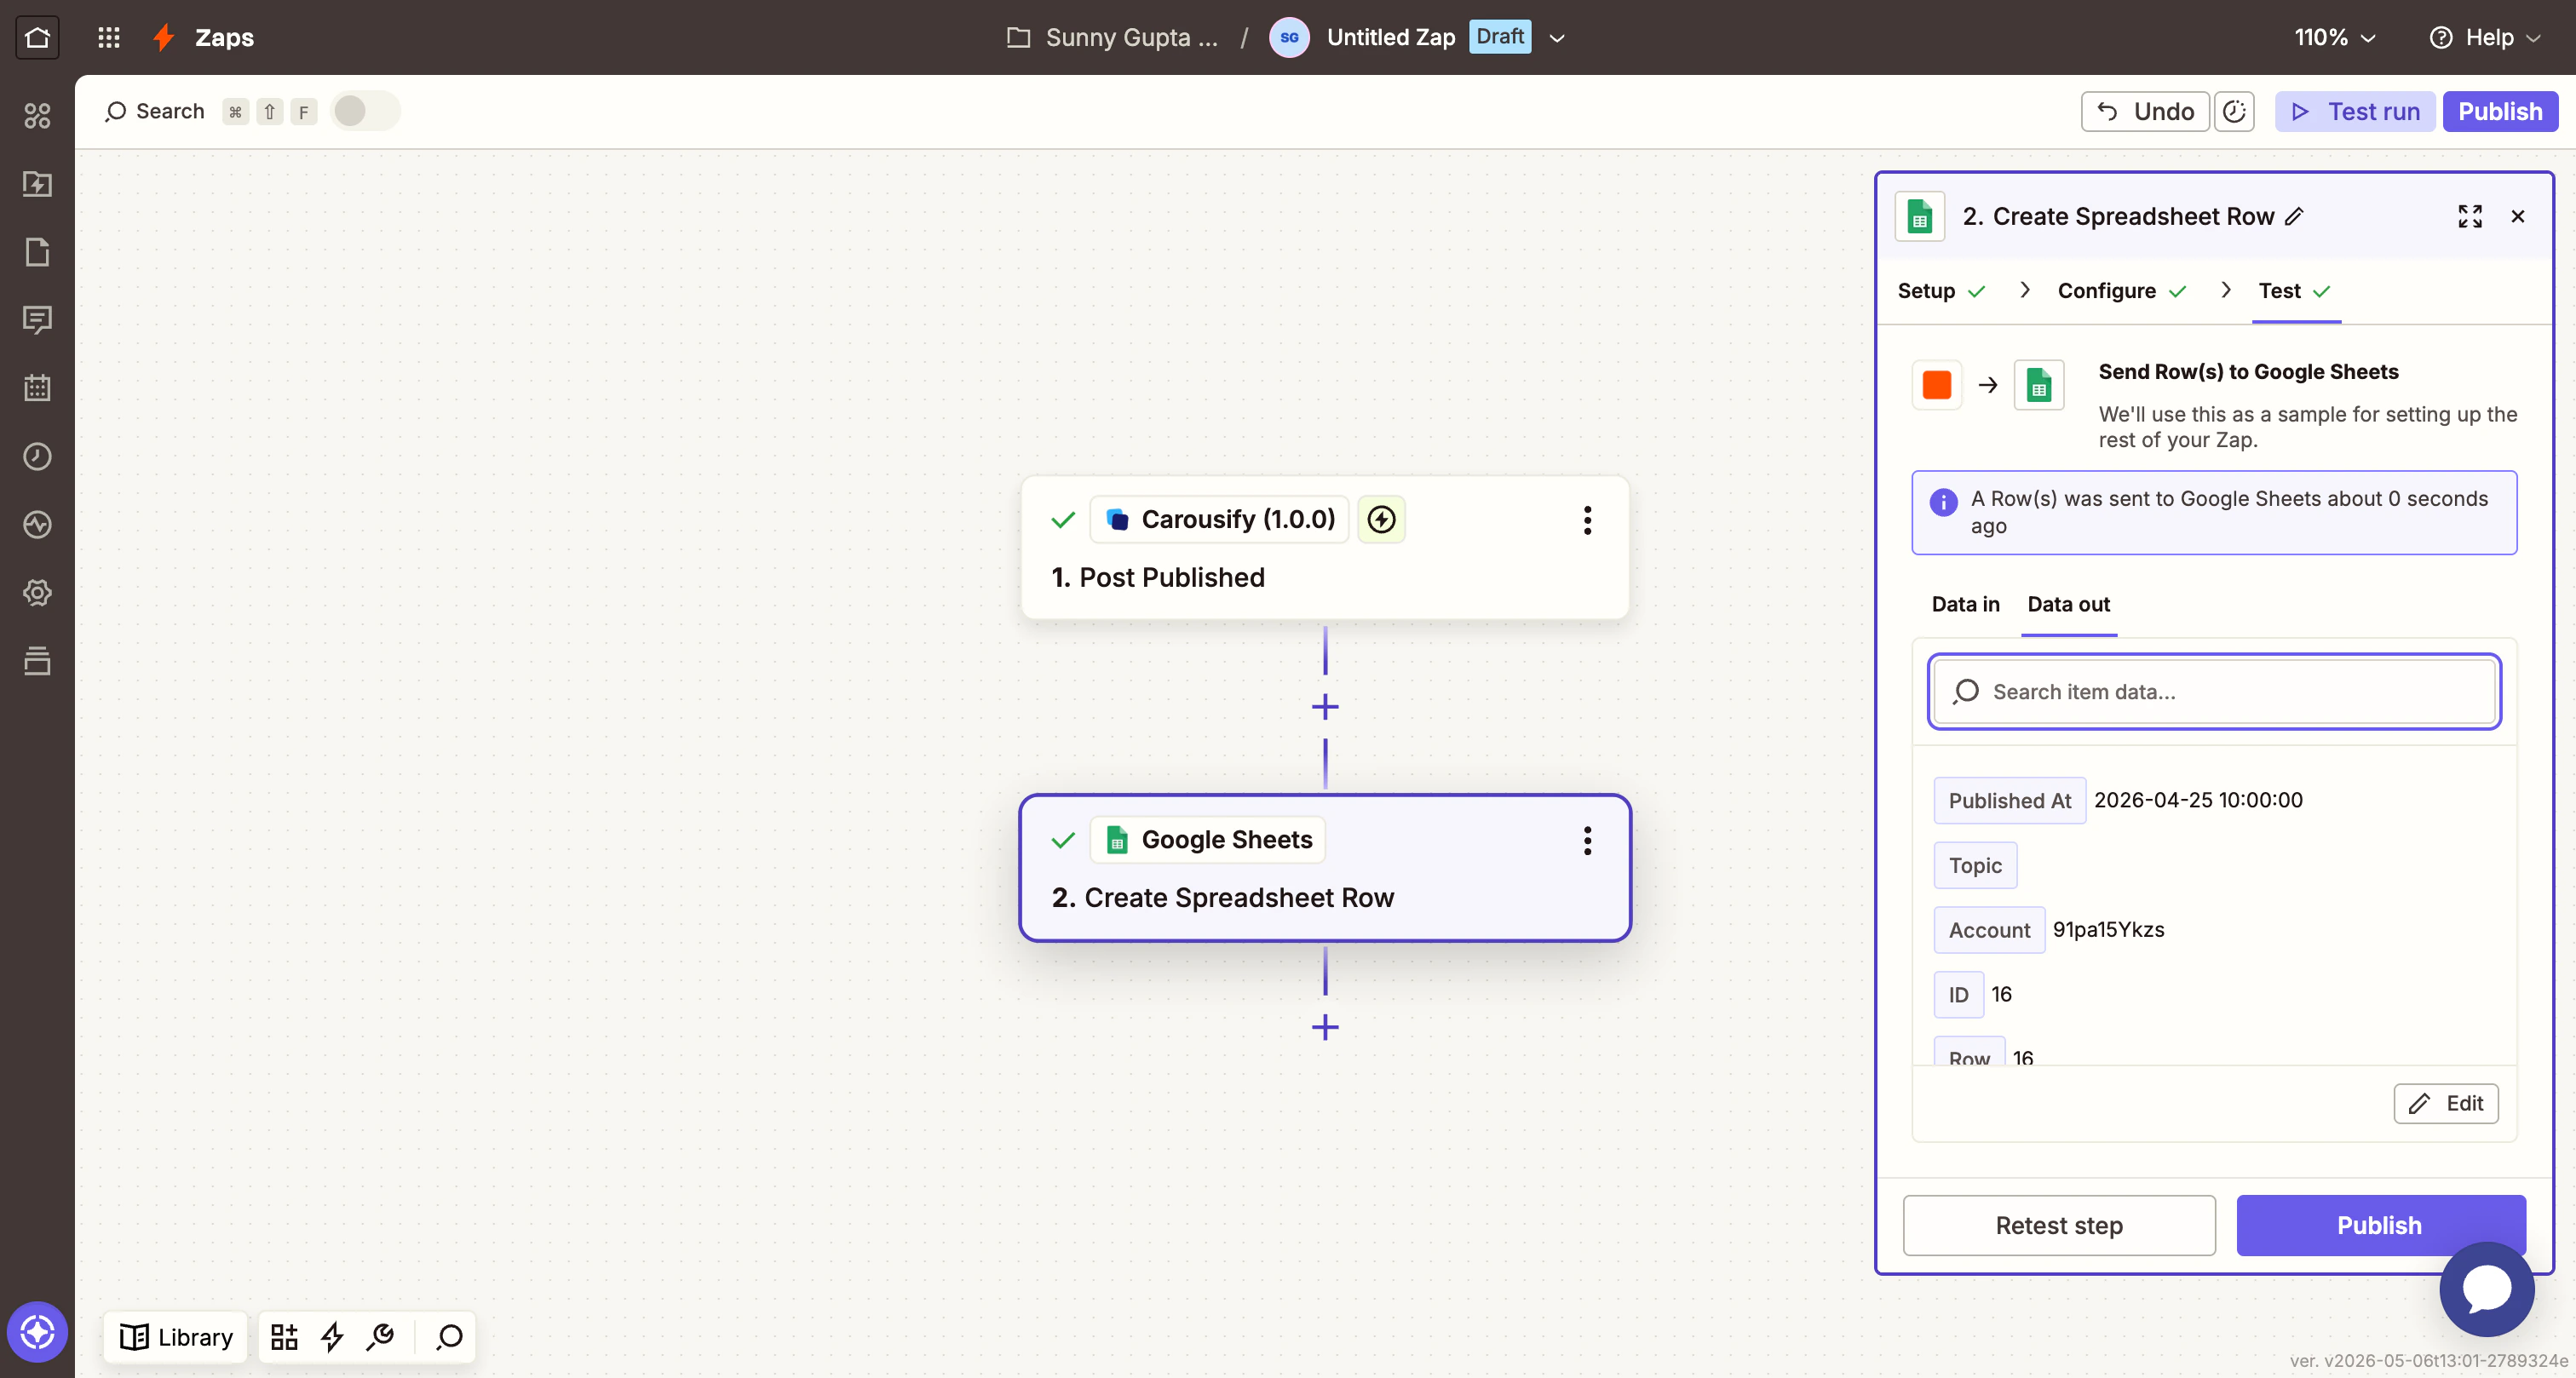
Task: Open the comments icon in left sidebar
Action: [37, 320]
